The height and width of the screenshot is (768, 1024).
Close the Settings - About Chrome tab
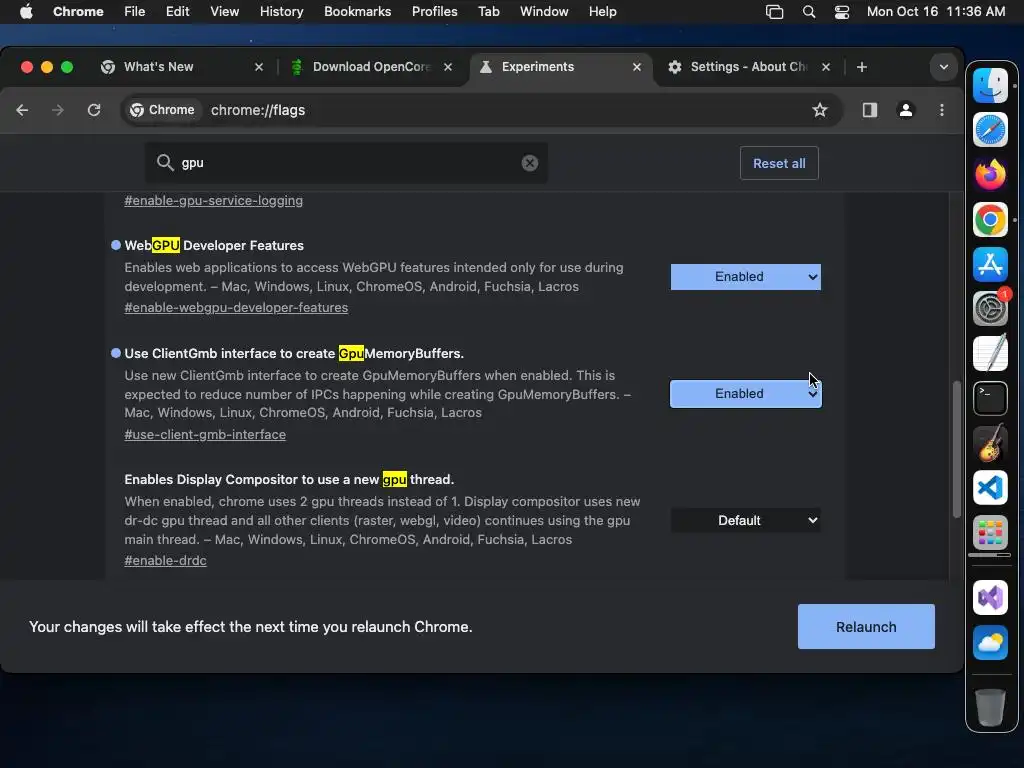click(x=825, y=67)
